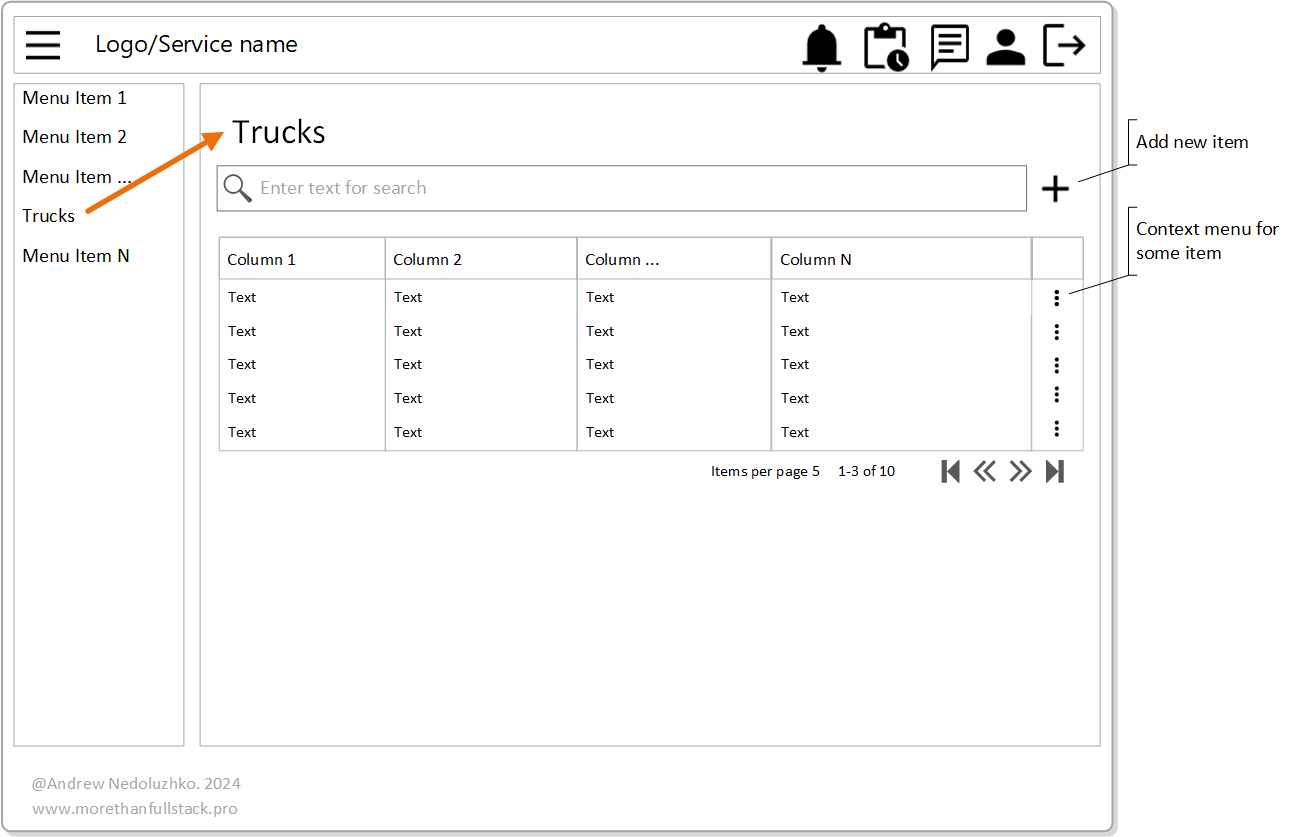Open context menu for first table row
1295x837 pixels.
(x=1056, y=298)
